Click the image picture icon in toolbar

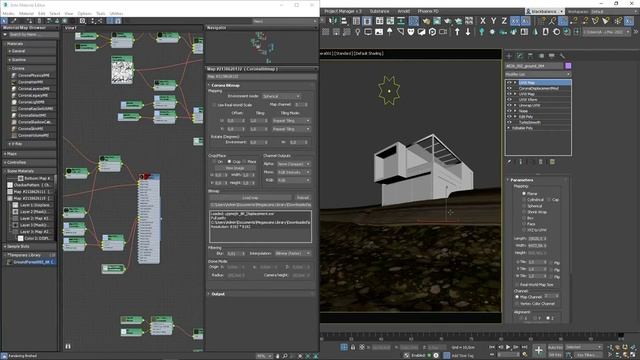(379, 31)
